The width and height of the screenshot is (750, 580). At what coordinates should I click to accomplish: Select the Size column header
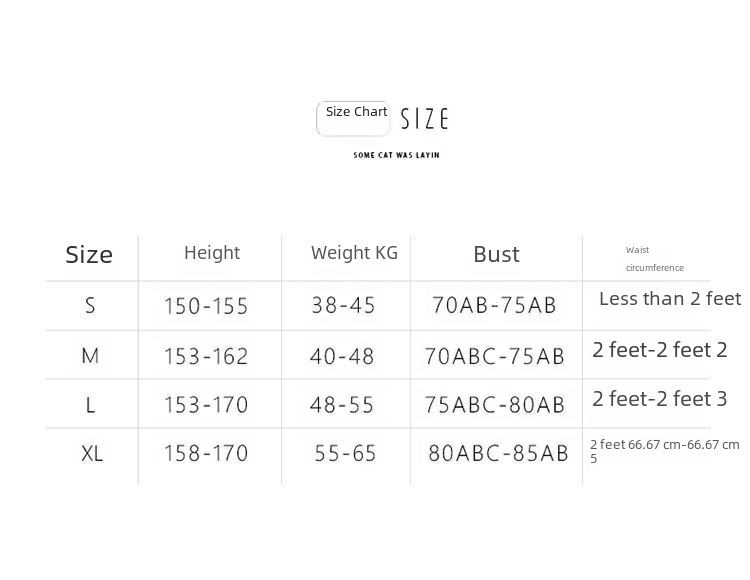pyautogui.click(x=89, y=255)
